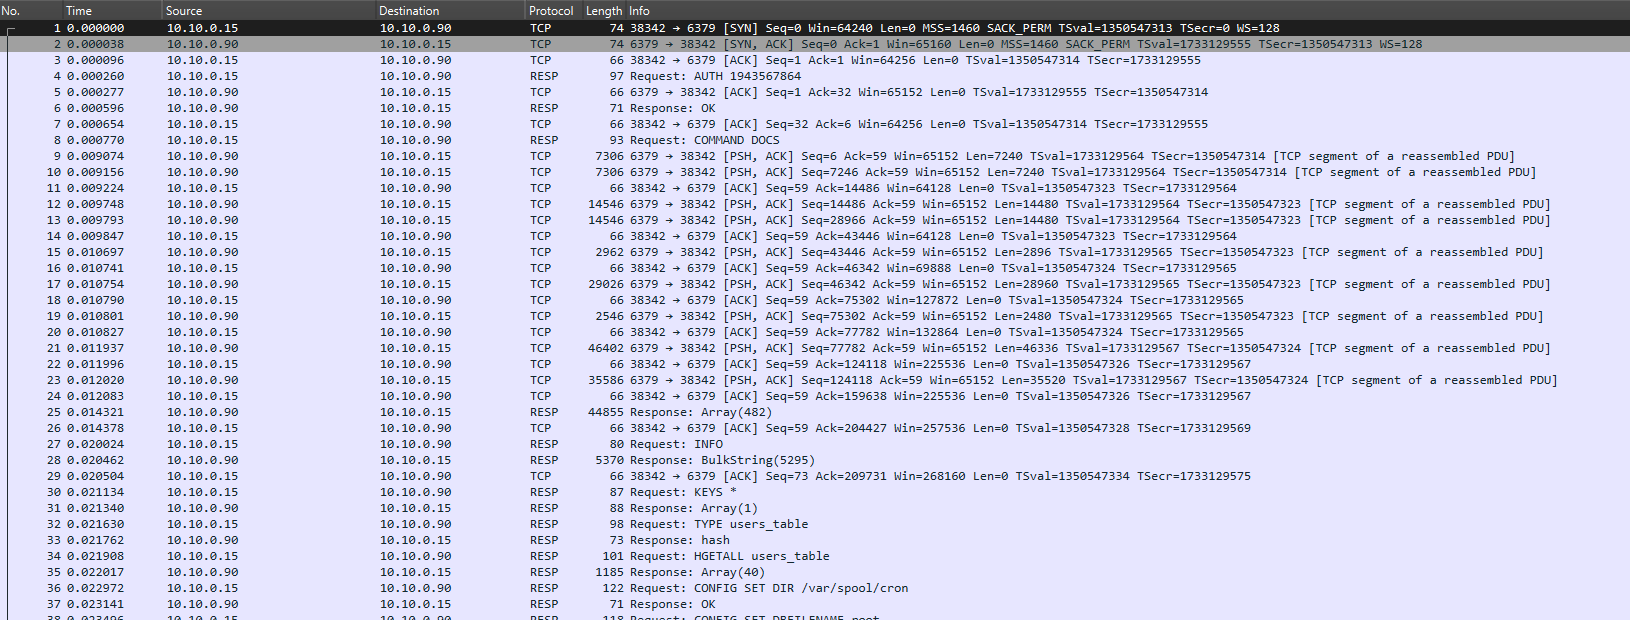The width and height of the screenshot is (1630, 620).
Task: Select packet 1 SYN row
Action: (x=815, y=28)
